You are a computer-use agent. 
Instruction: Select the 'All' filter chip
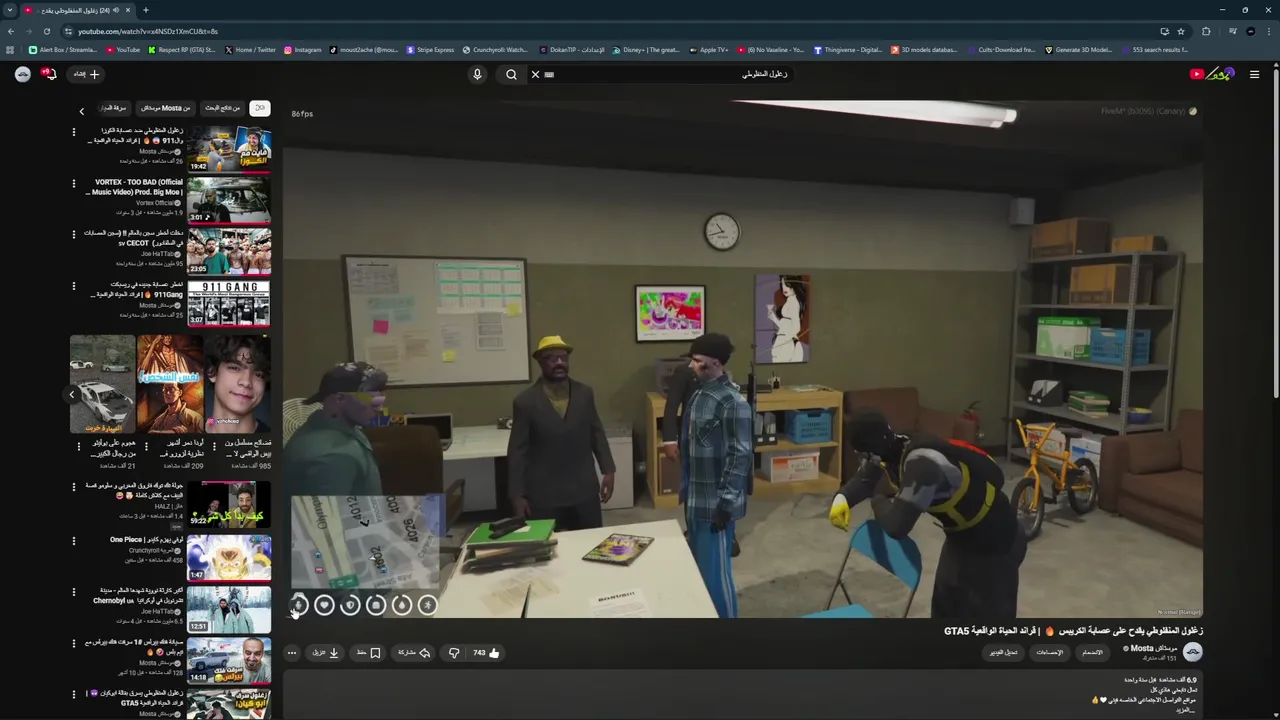pos(259,108)
